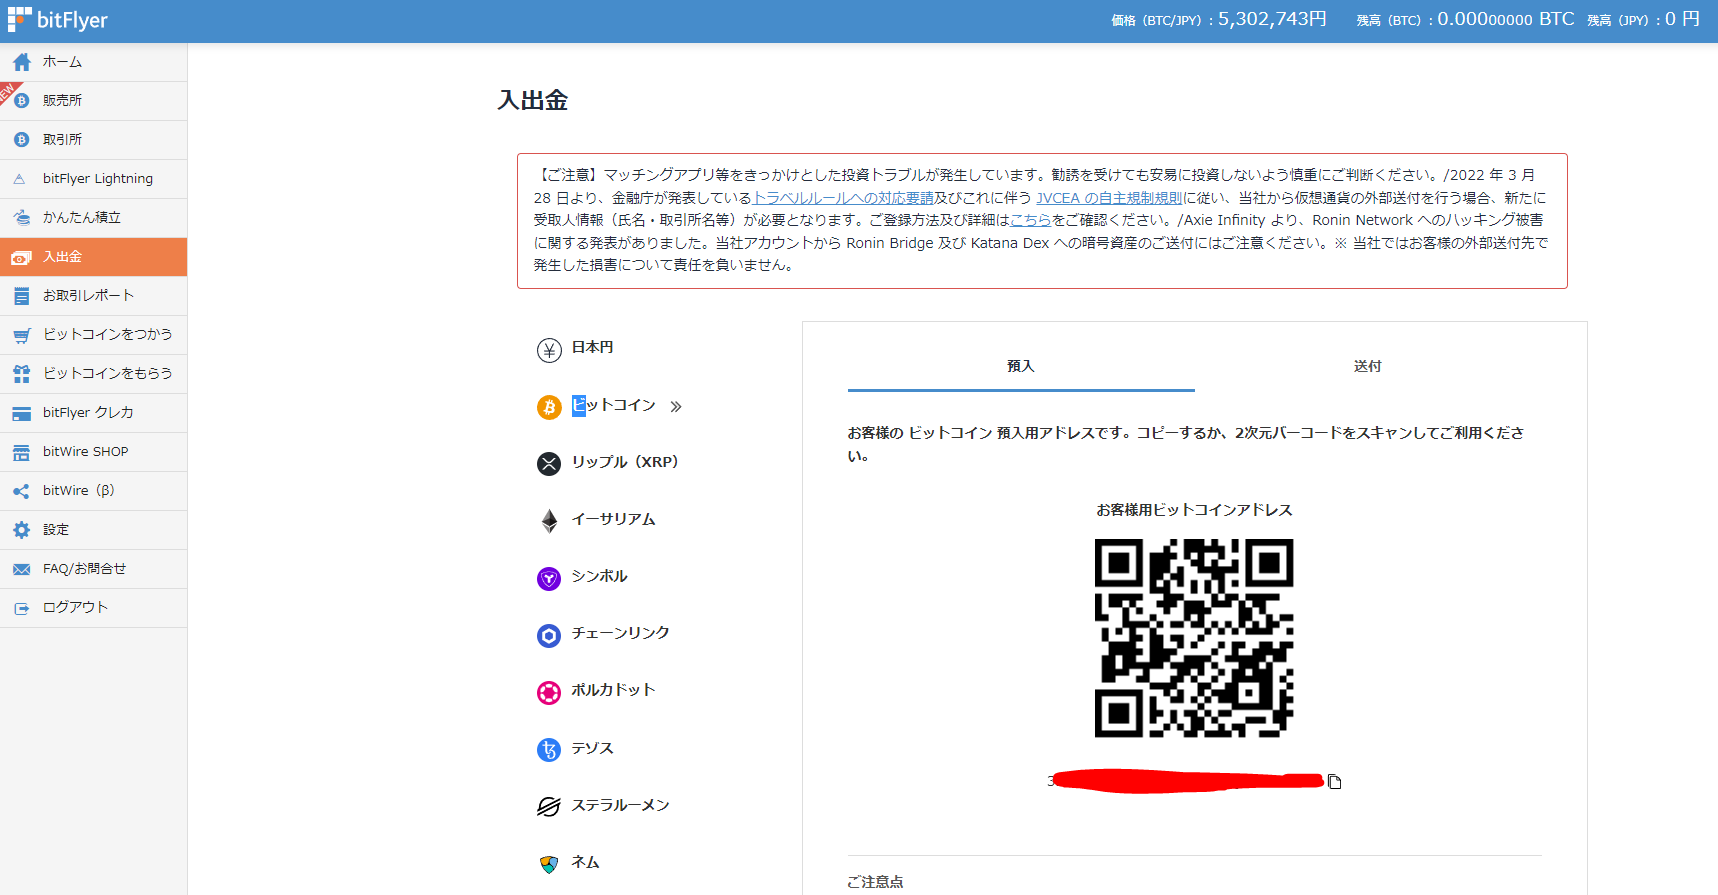1718x895 pixels.
Task: Click the bitFlyer クレカ card icon
Action: 22,414
